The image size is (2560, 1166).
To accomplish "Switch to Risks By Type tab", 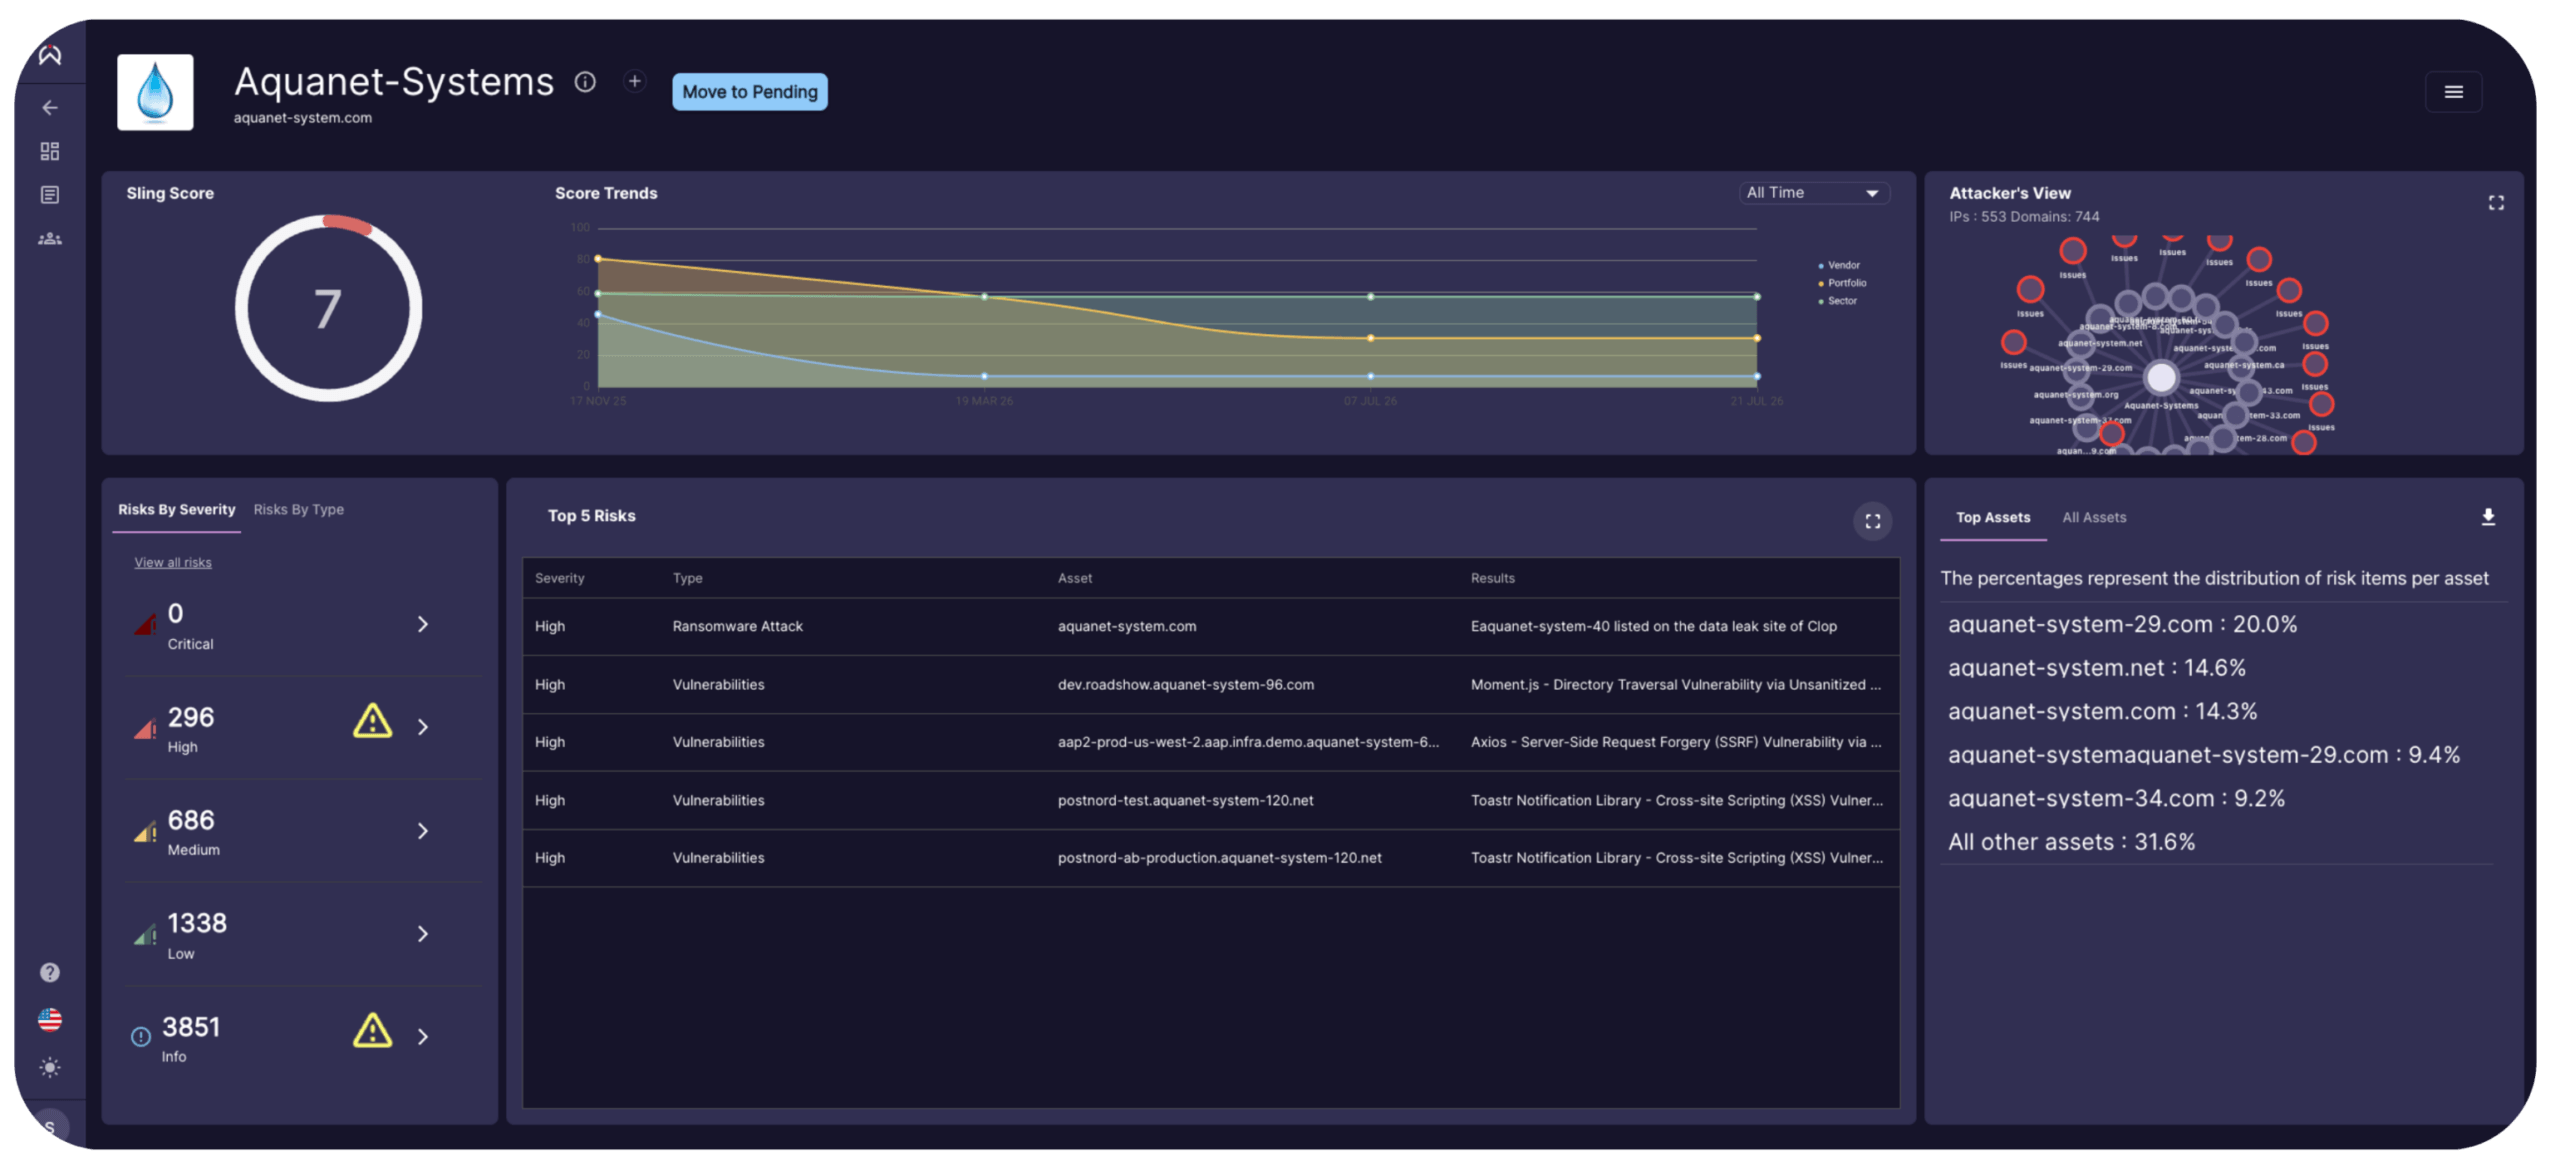I will pos(298,509).
